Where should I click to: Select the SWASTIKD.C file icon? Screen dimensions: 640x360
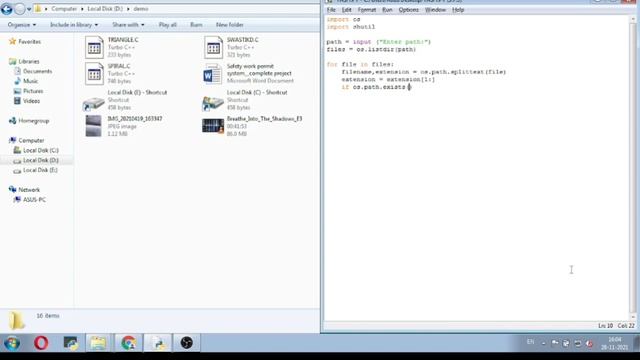[x=213, y=47]
